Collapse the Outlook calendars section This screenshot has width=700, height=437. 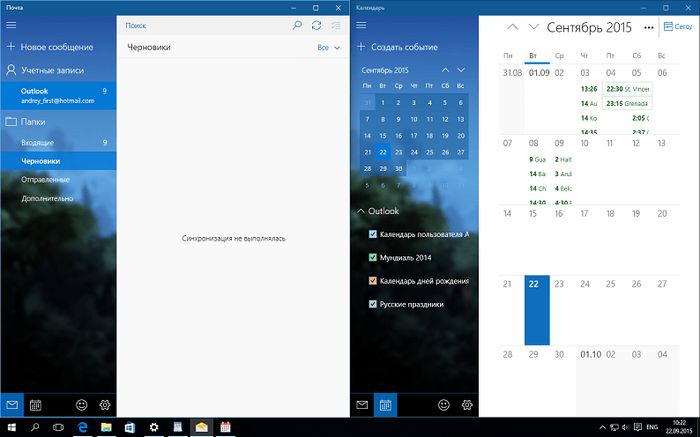361,211
